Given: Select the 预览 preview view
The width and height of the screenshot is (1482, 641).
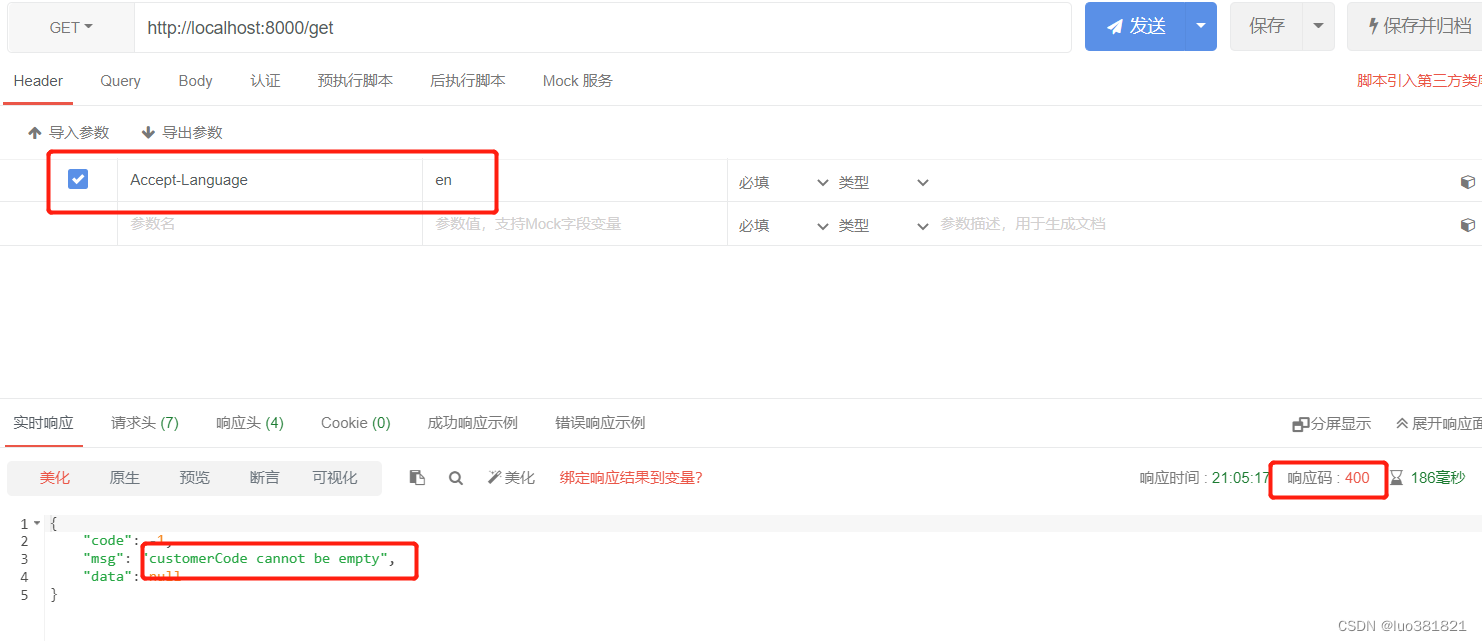Looking at the screenshot, I should [194, 478].
